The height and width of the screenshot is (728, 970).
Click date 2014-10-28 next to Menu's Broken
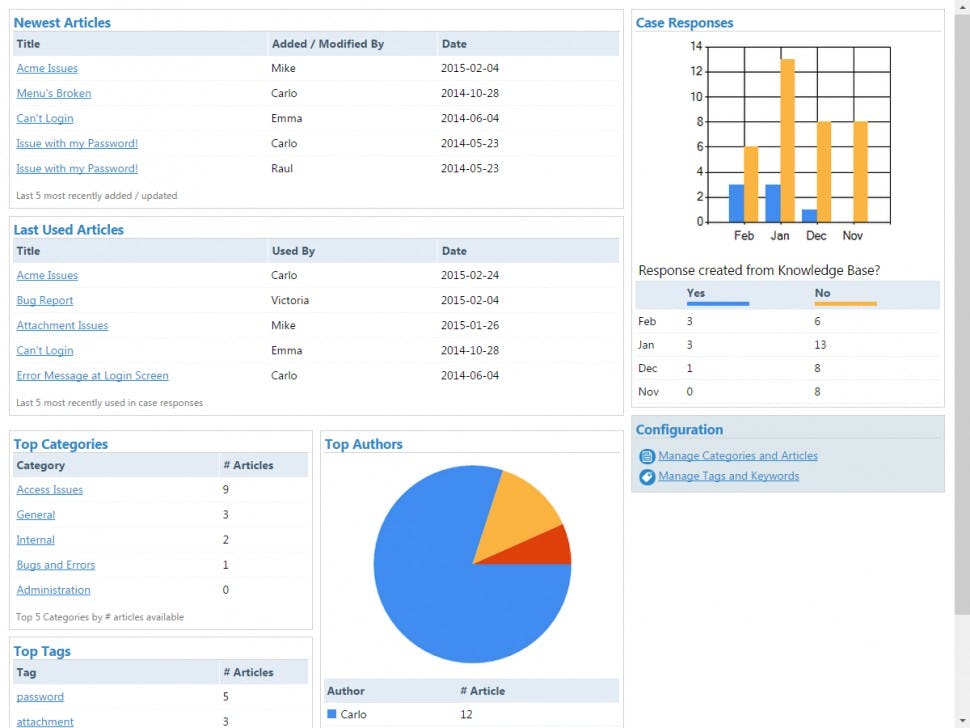[x=470, y=93]
